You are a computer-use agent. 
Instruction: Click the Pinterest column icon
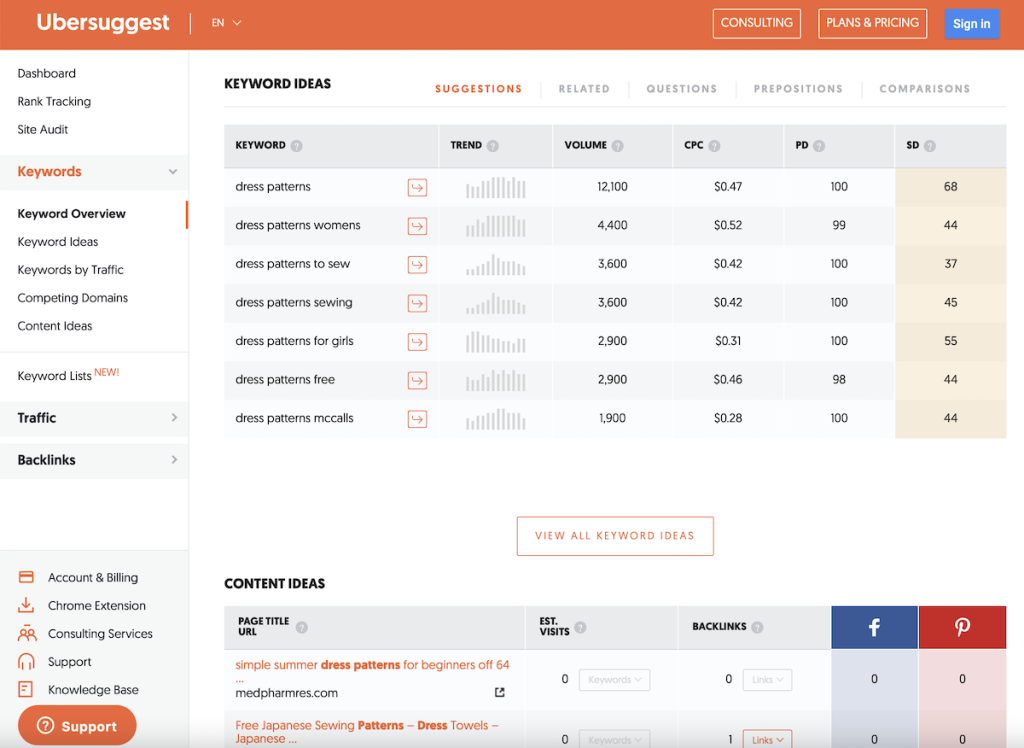(963, 627)
